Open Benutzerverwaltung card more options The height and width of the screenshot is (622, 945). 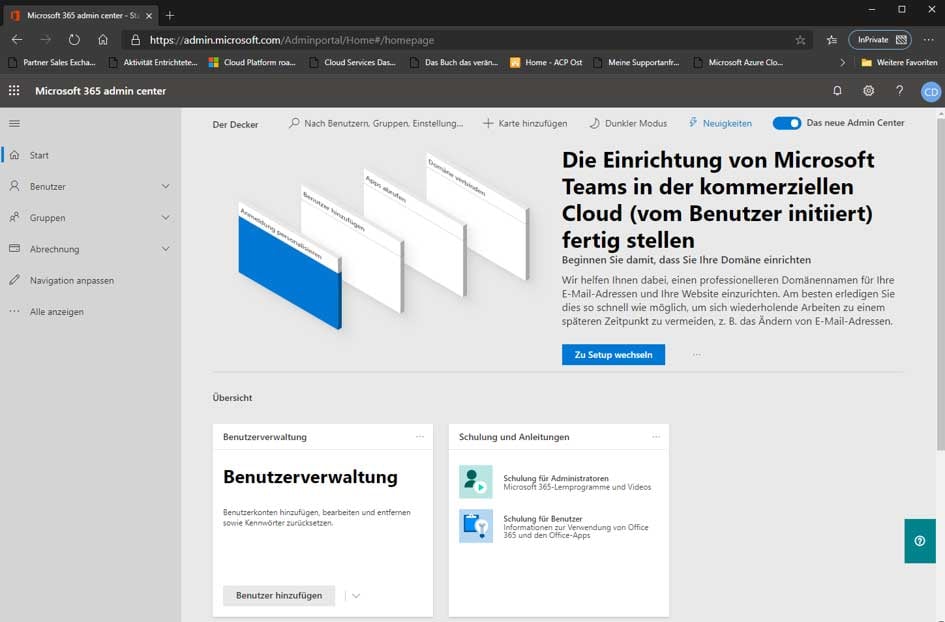(x=420, y=436)
